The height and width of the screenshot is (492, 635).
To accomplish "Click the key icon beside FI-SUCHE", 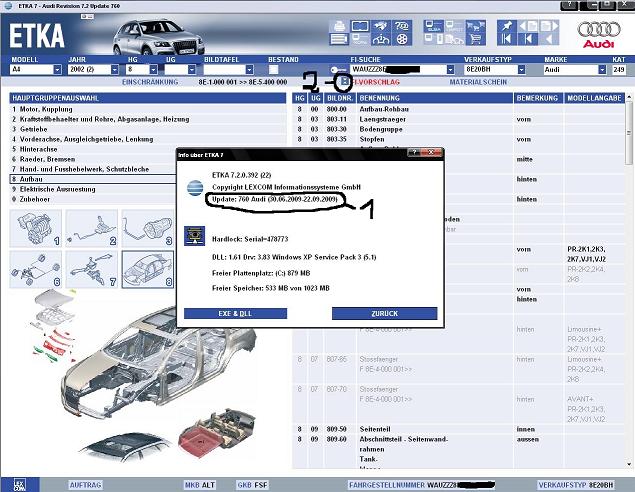I will click(338, 70).
